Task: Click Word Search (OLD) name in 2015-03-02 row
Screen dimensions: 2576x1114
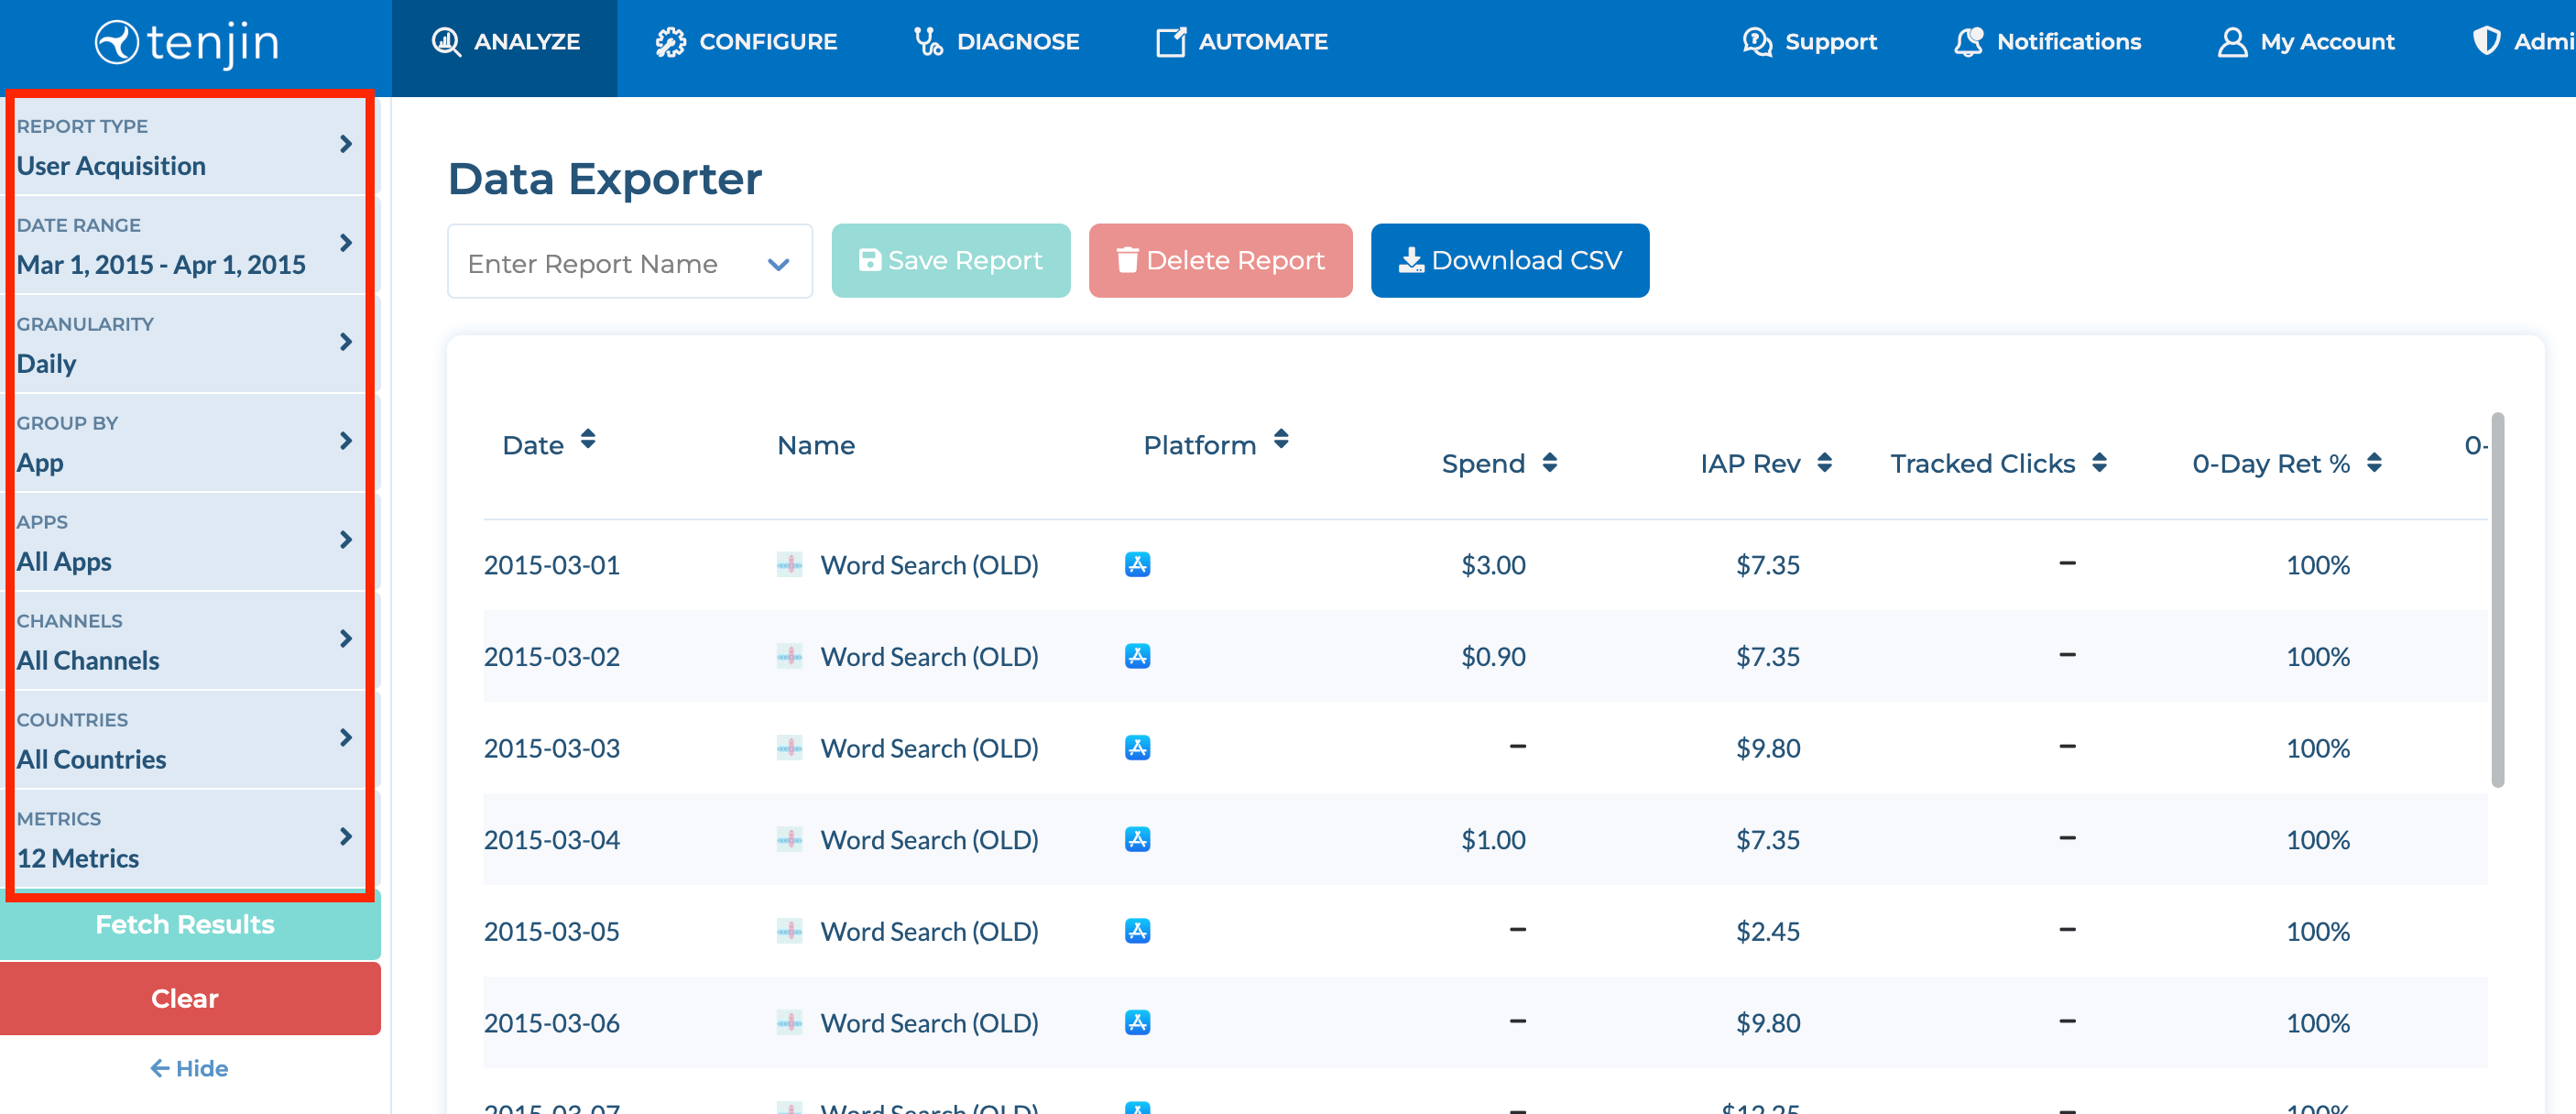Action: 929,657
